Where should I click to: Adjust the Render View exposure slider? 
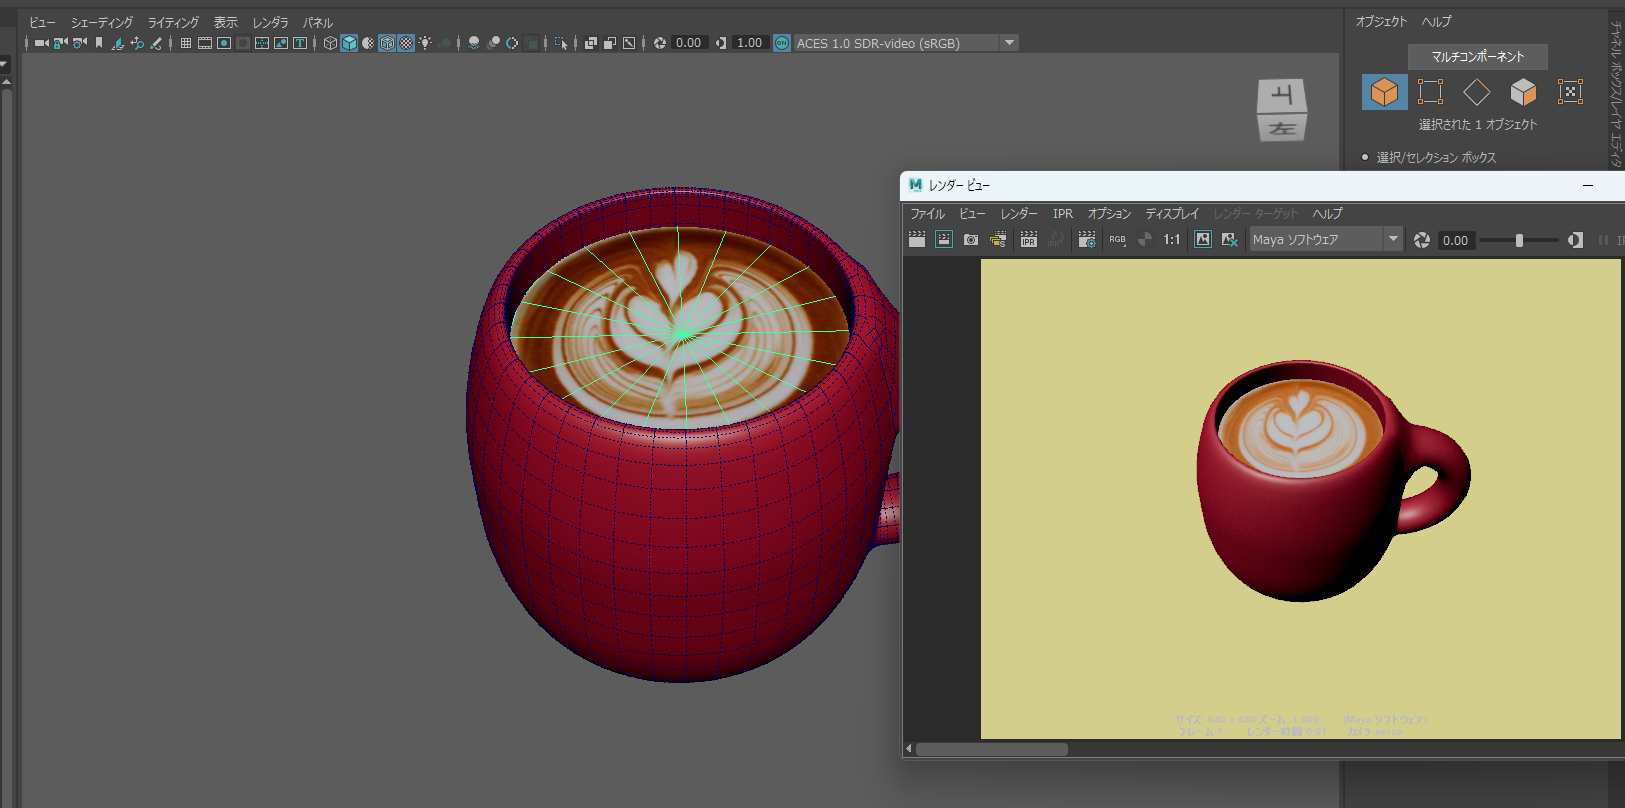click(x=1519, y=240)
